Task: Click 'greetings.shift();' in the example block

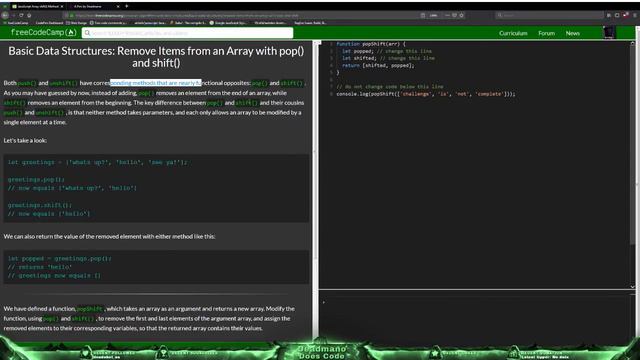Action: point(40,205)
